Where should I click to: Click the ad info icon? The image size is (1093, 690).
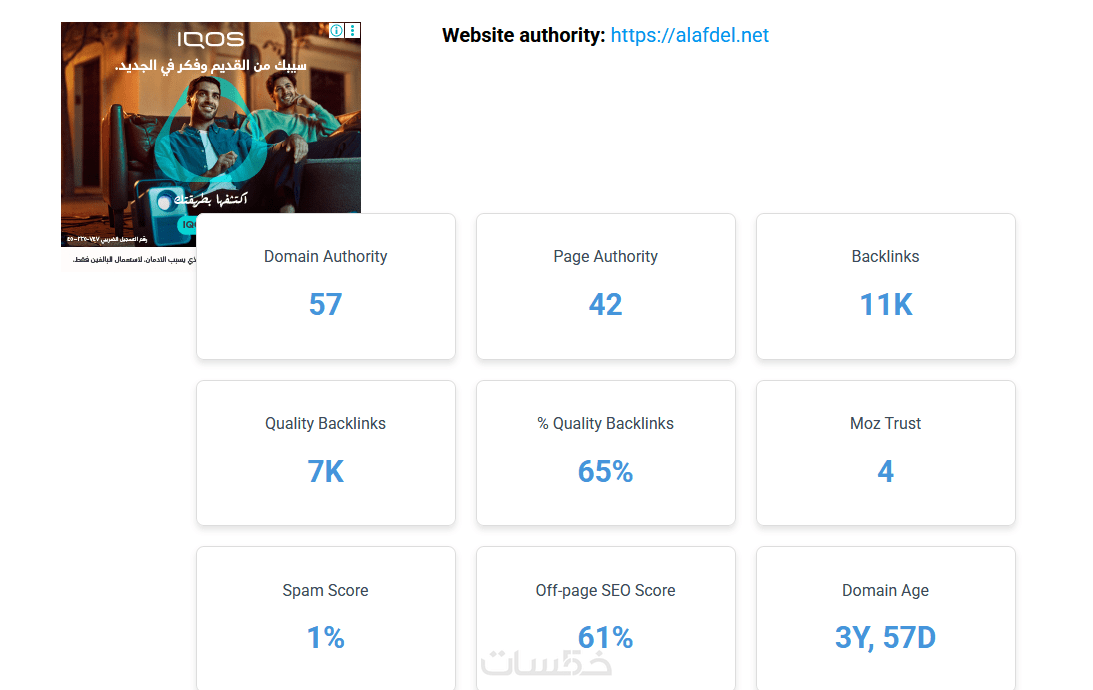coord(337,30)
